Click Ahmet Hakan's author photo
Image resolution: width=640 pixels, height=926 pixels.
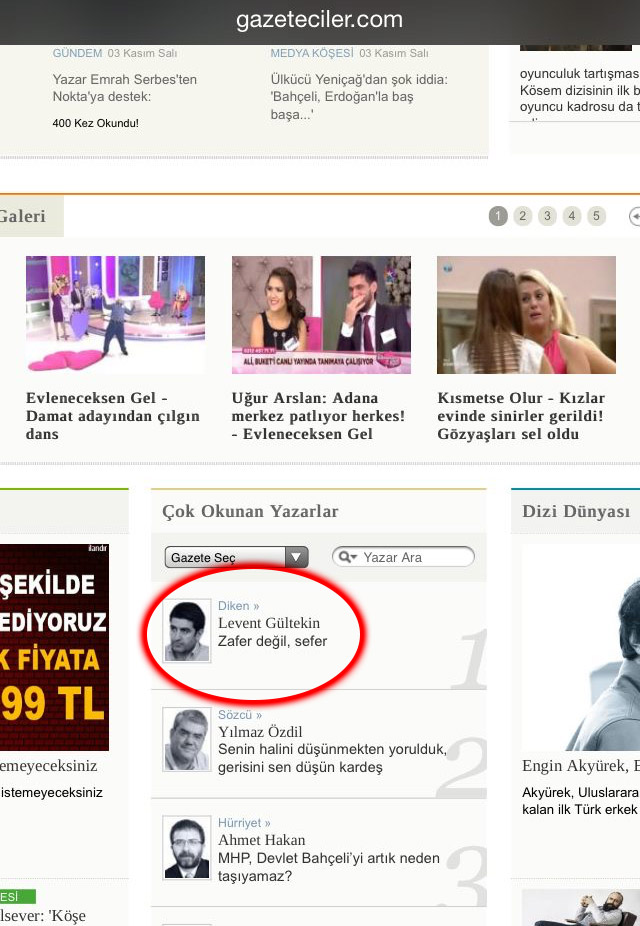pyautogui.click(x=187, y=848)
